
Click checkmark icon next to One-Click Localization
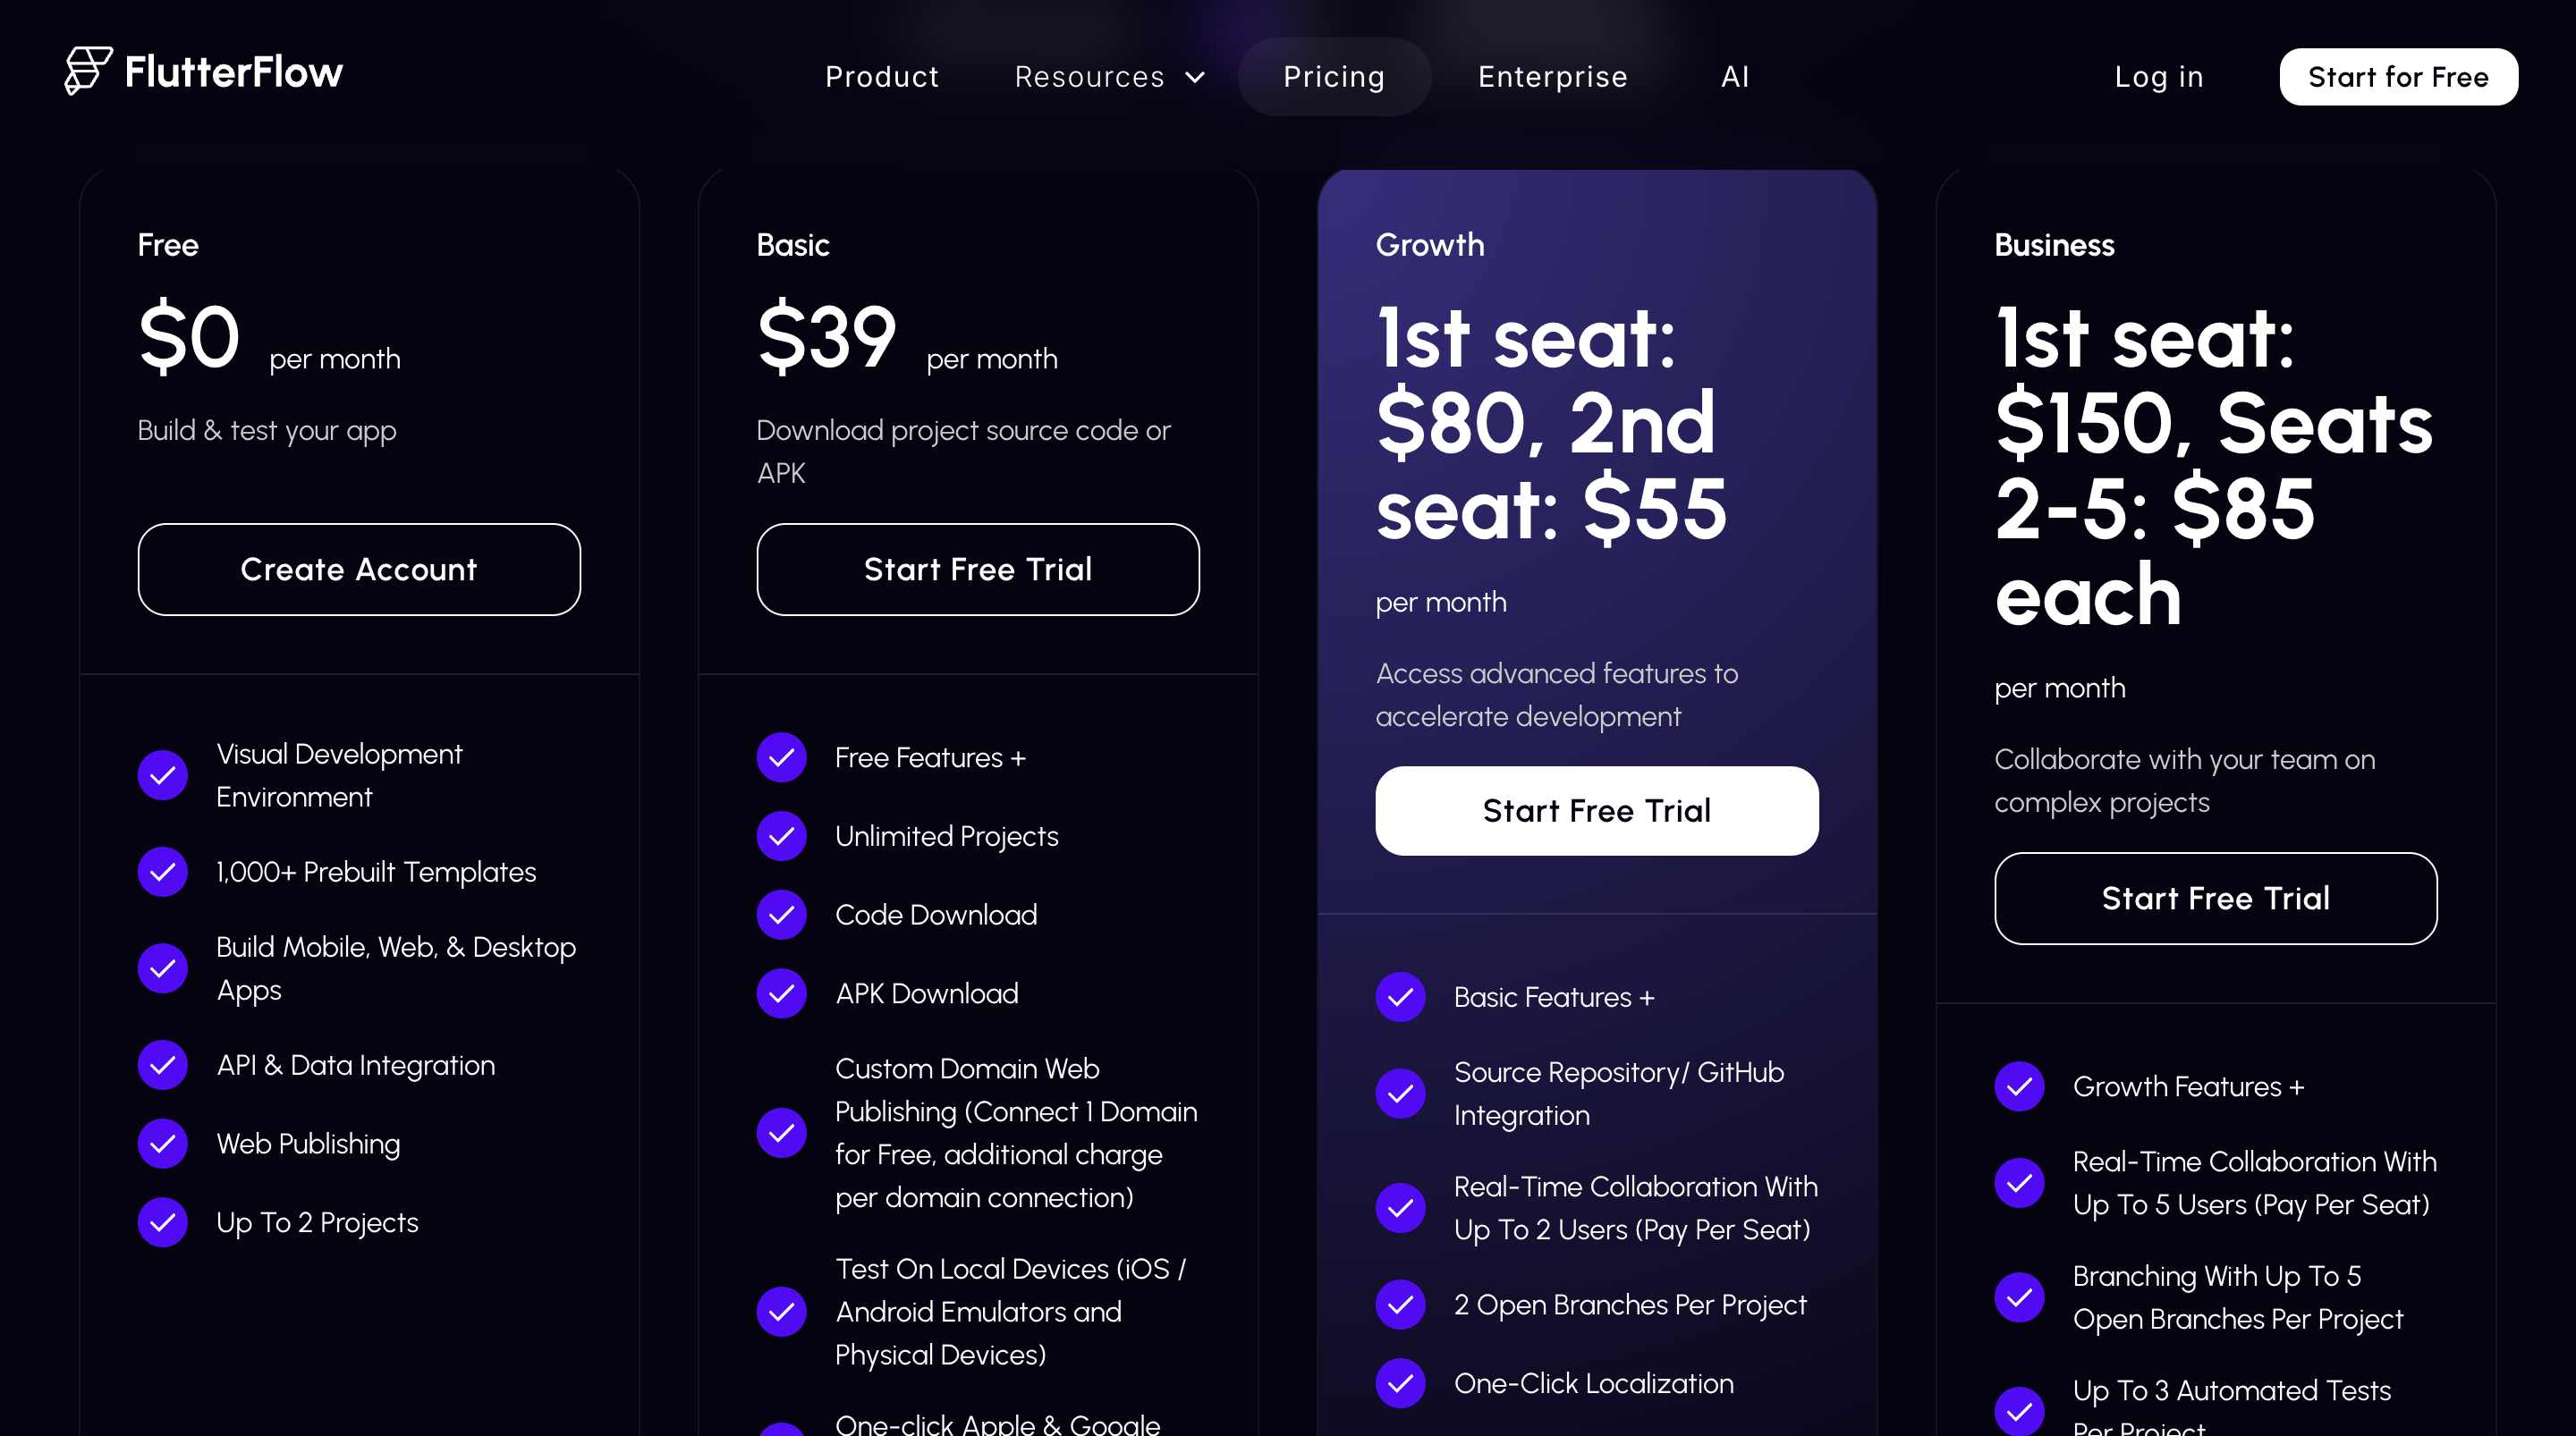(x=1400, y=1384)
